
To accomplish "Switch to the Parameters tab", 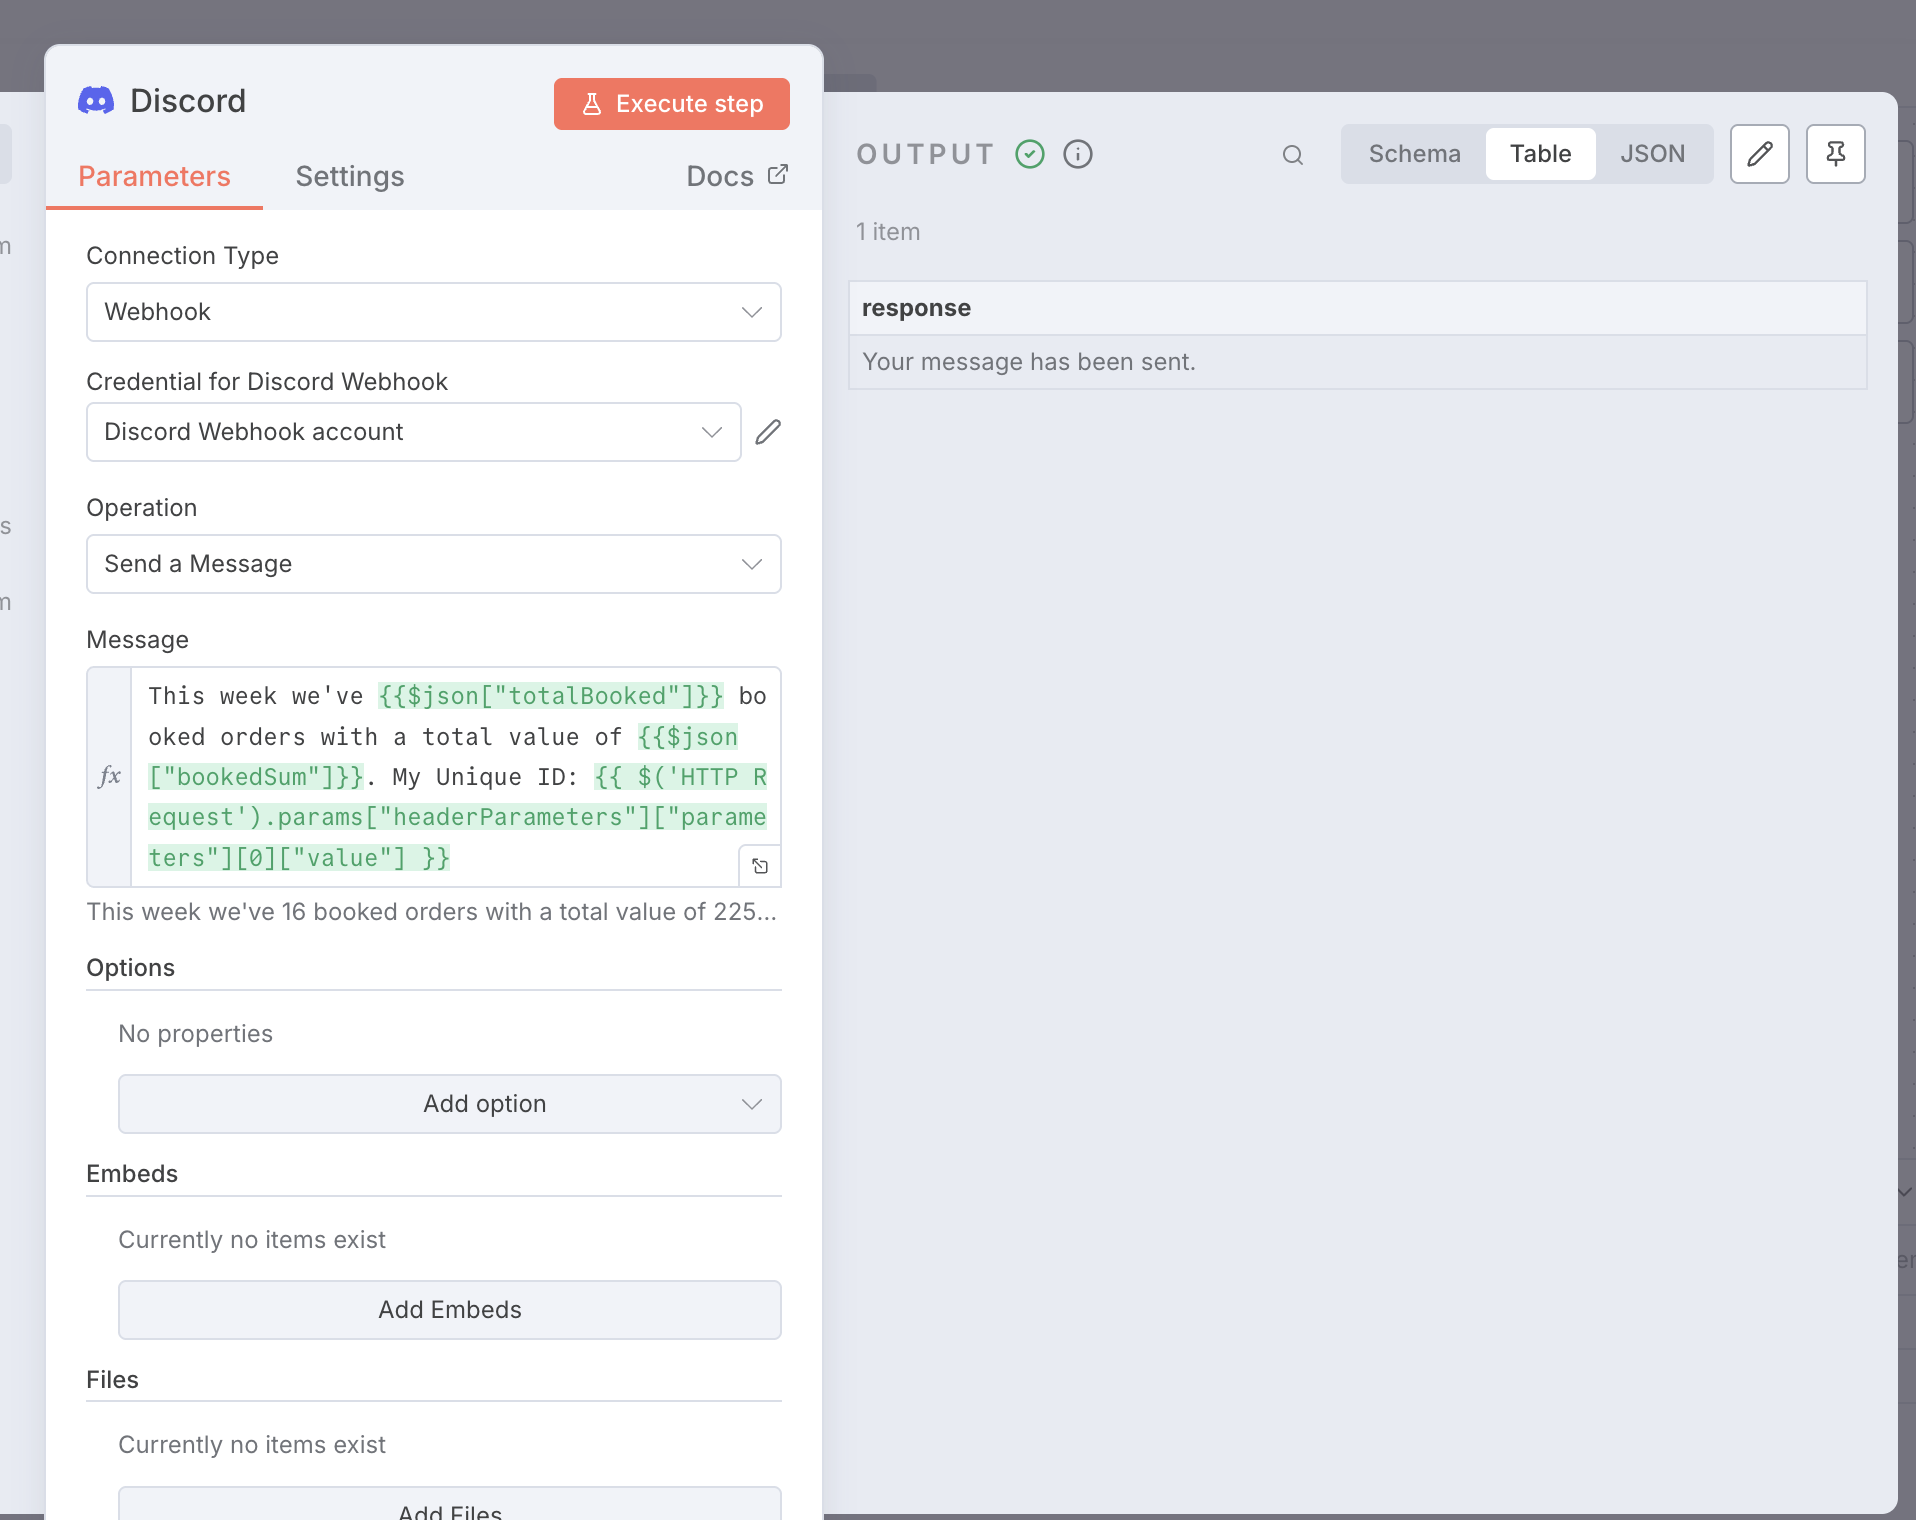I will point(154,177).
